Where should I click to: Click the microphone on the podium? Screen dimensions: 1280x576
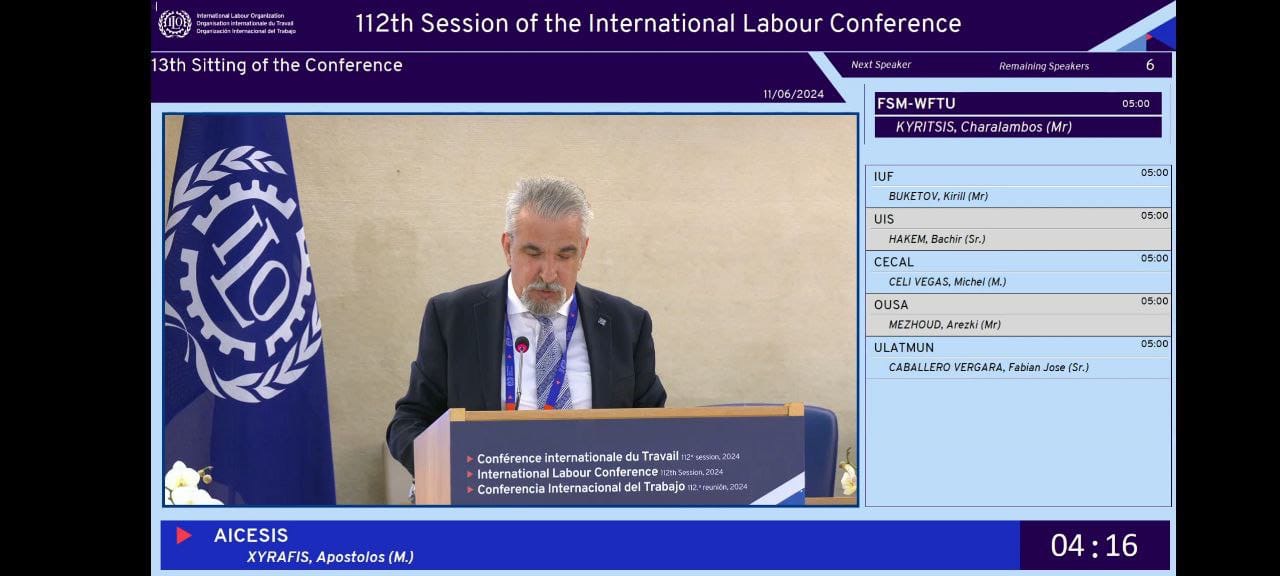tap(521, 346)
